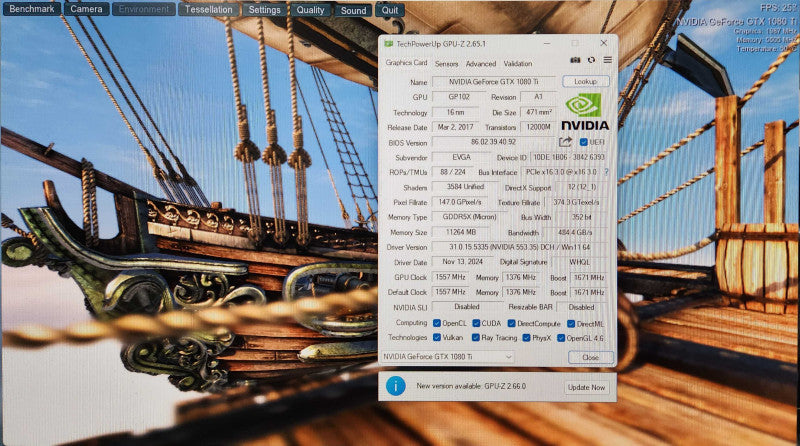800x446 pixels.
Task: Click the Memory Type value GDDR5X (Micron)
Action: coord(470,217)
